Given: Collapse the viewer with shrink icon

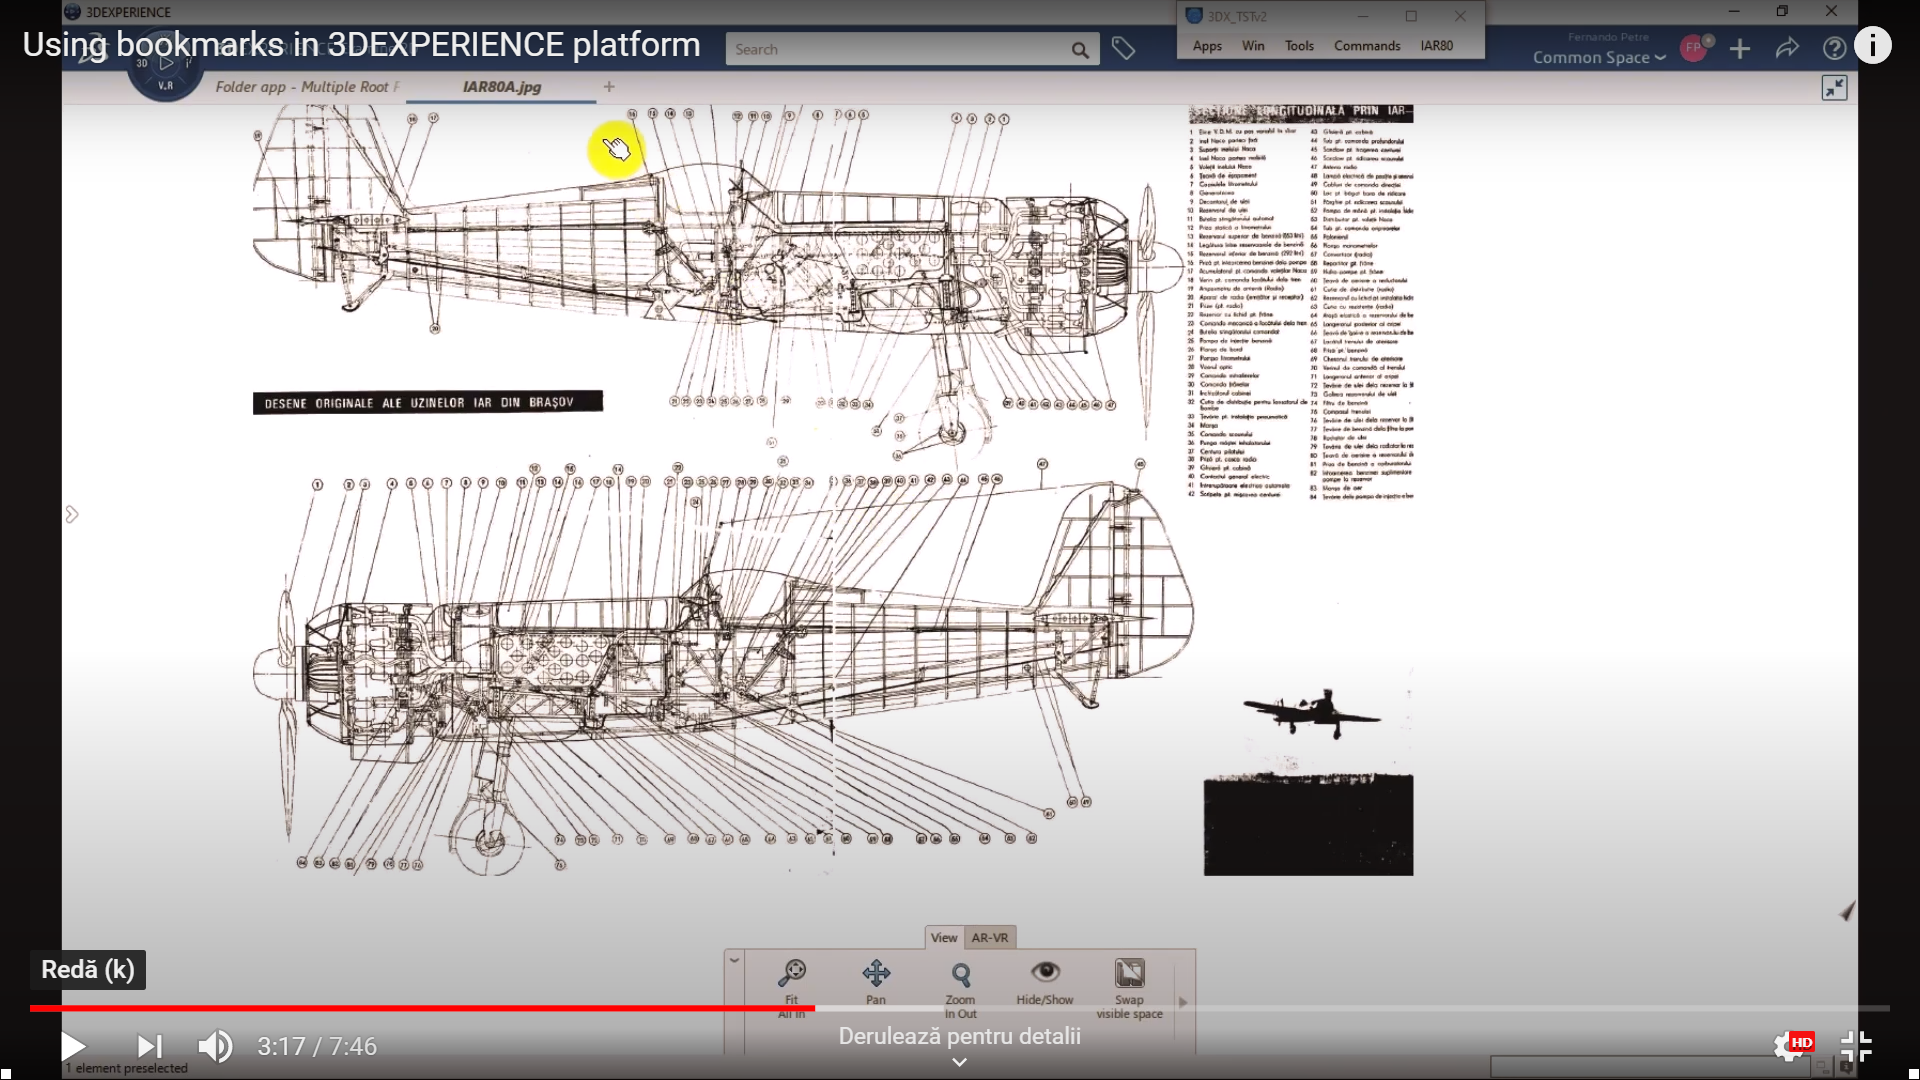Looking at the screenshot, I should coord(1834,88).
